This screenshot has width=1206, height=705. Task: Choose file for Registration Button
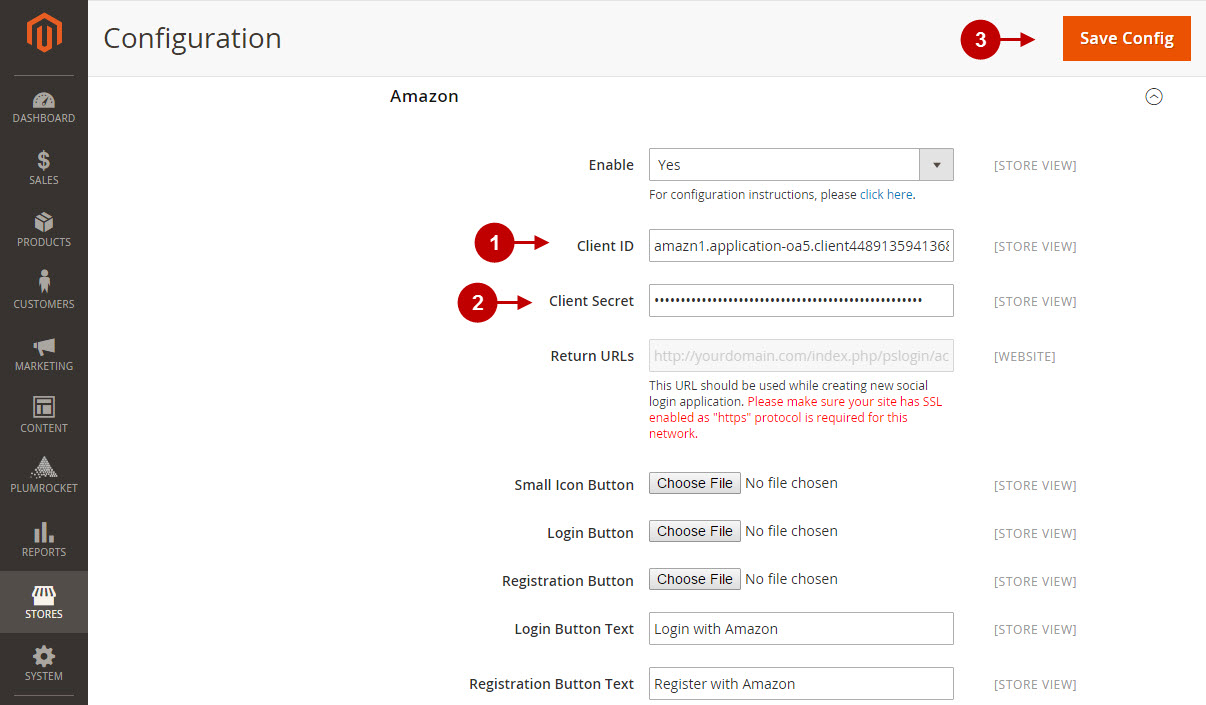tap(695, 579)
